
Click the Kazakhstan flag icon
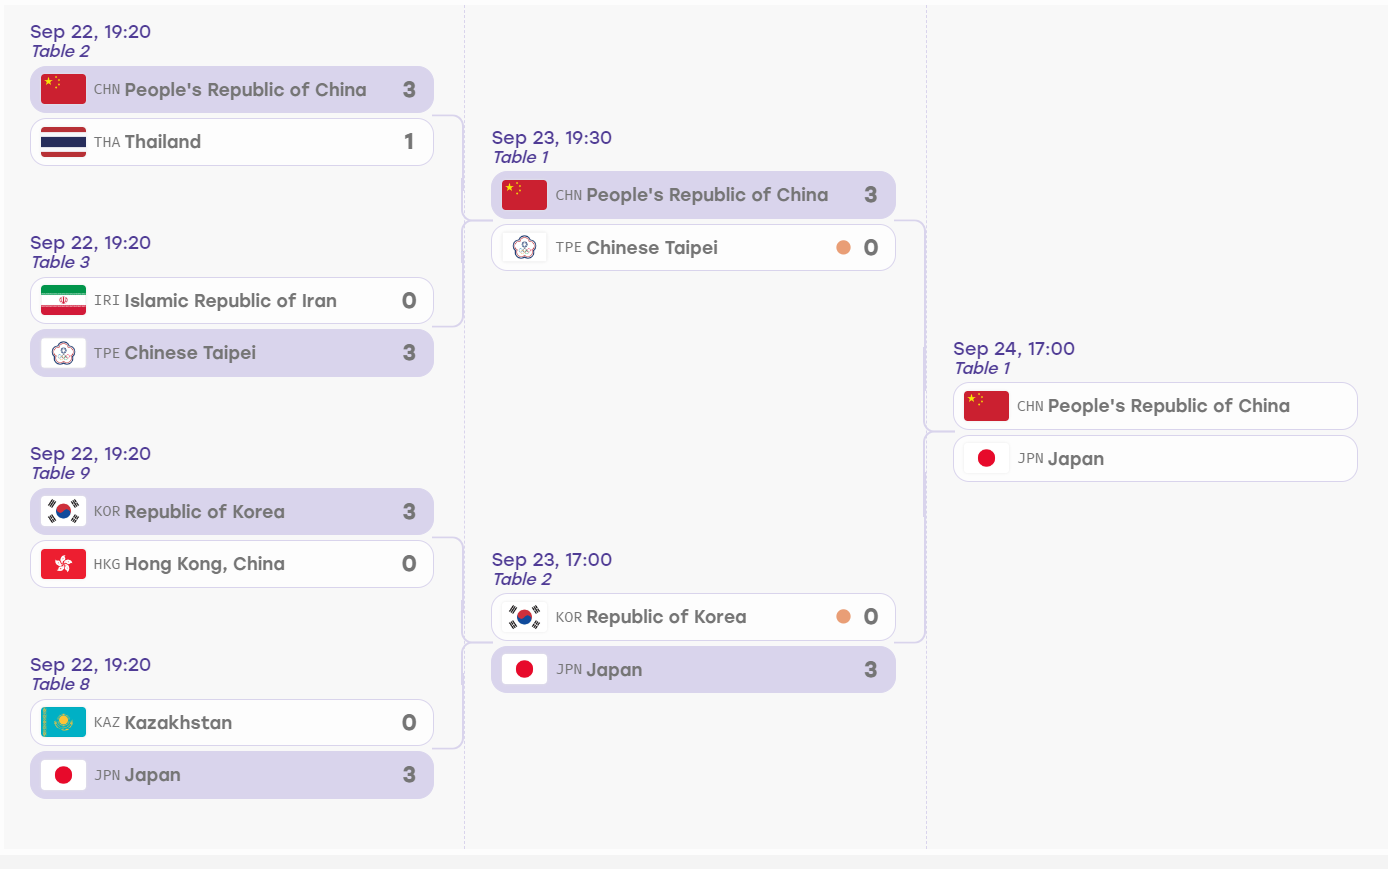pos(63,722)
